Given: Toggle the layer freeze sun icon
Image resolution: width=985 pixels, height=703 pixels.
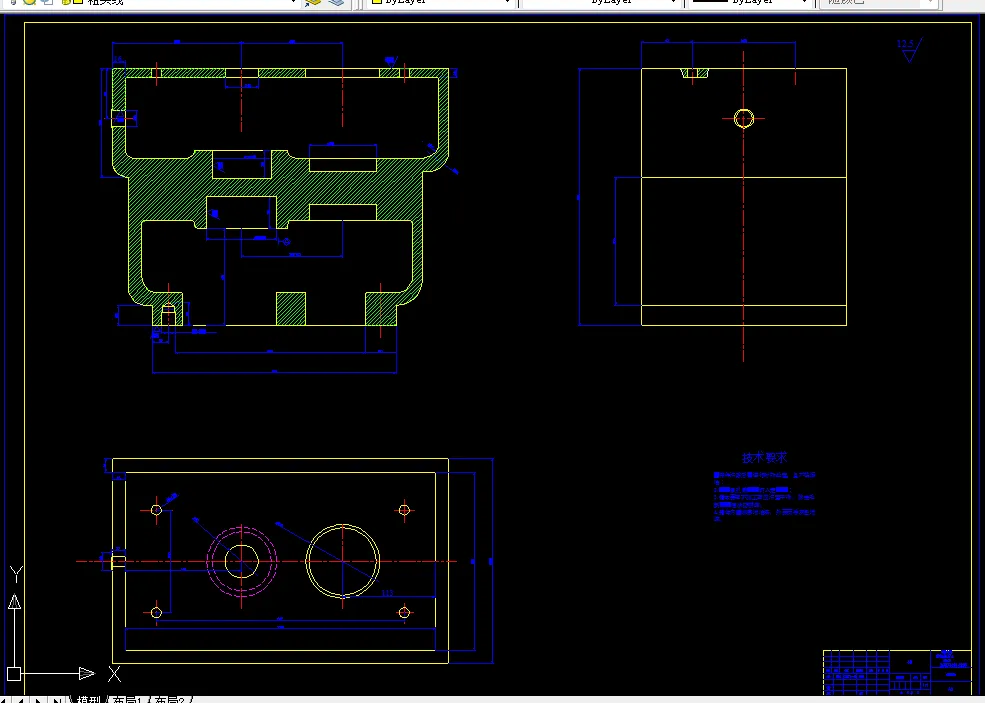Looking at the screenshot, I should 30,2.
